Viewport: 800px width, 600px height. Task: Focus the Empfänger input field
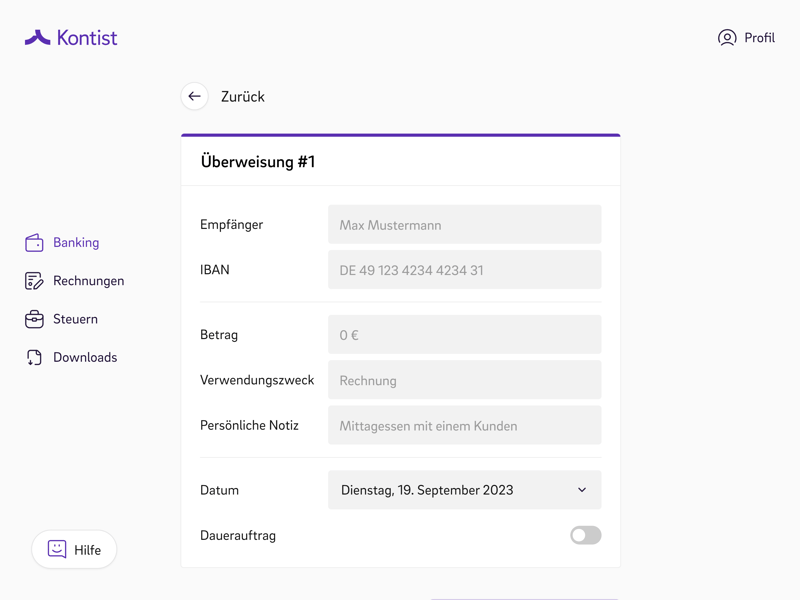pyautogui.click(x=464, y=225)
